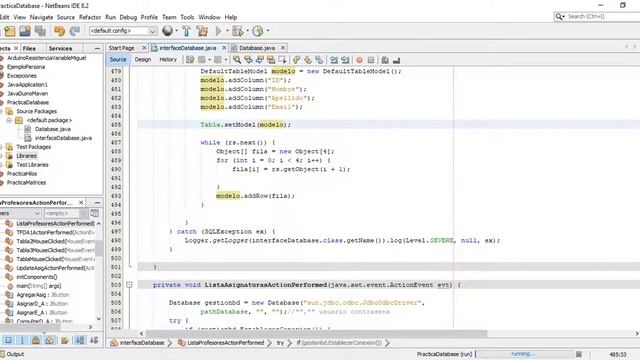The image size is (640, 360).
Task: Click the Stop Macro Recording icon
Action: tap(371, 60)
